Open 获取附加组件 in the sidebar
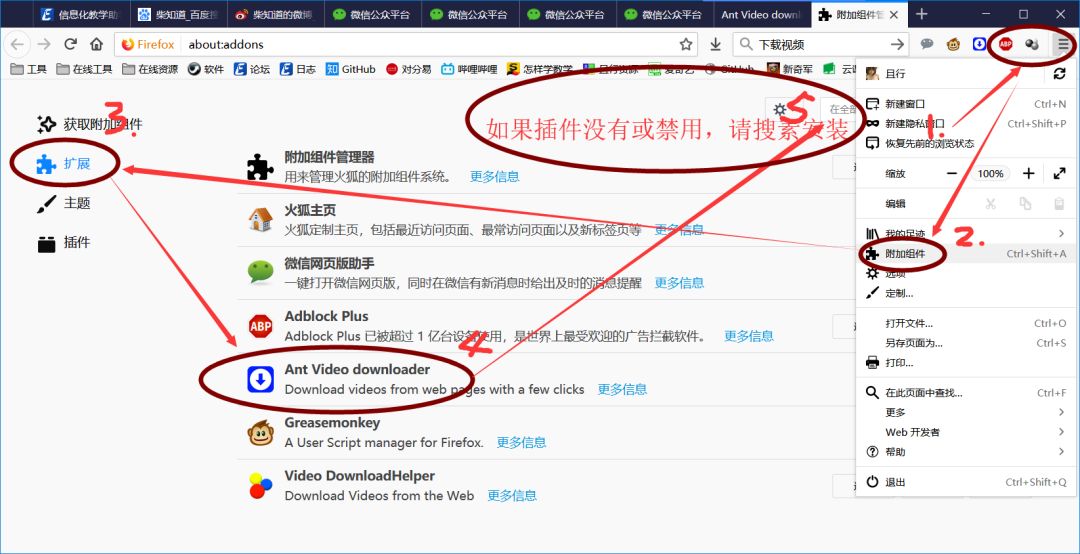 90,125
